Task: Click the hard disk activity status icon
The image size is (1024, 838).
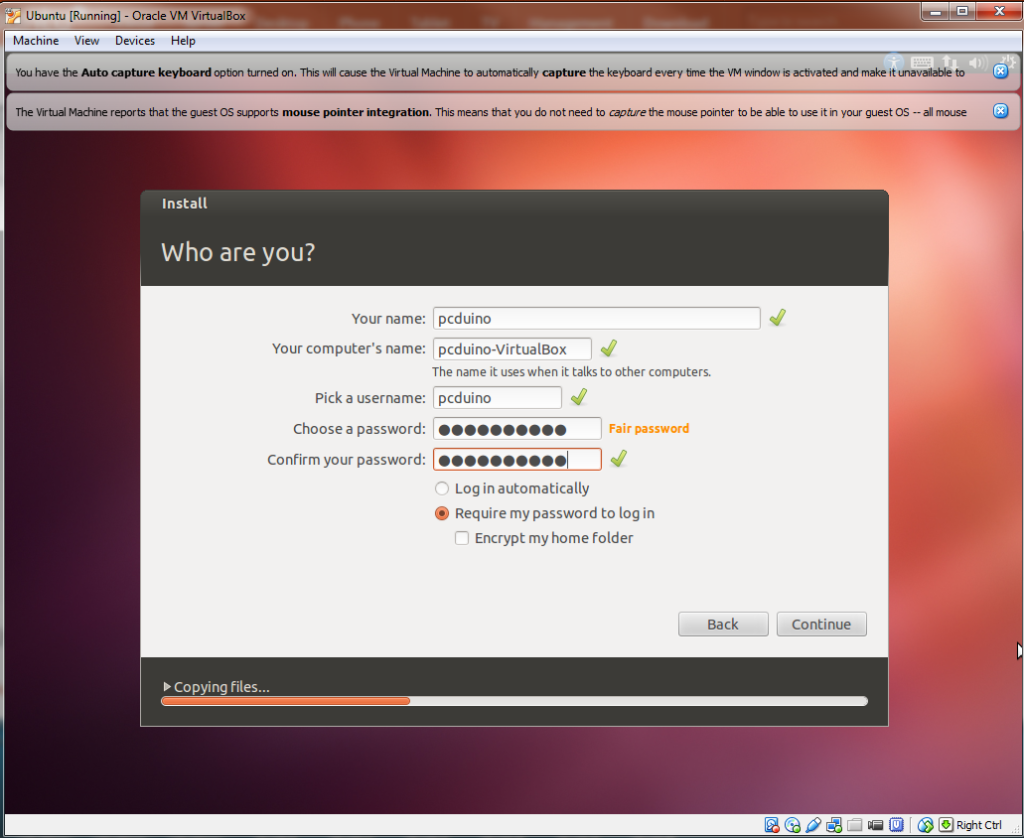Action: point(772,825)
